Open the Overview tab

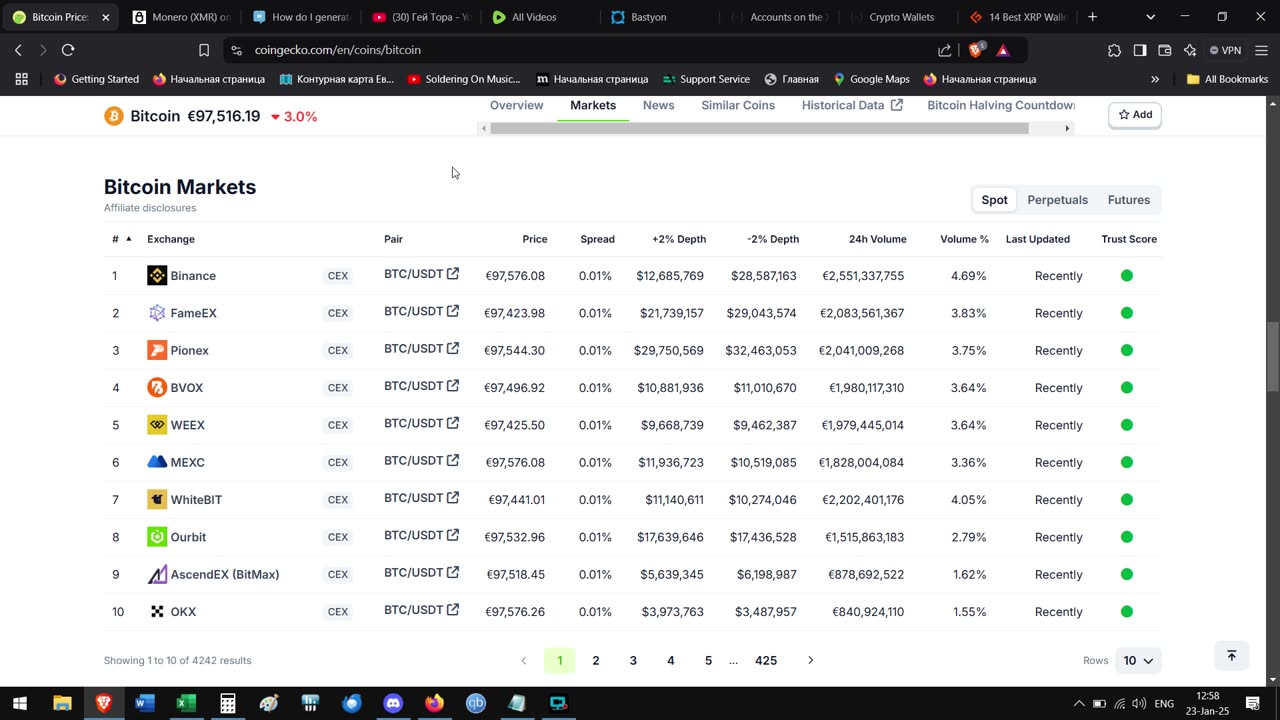(516, 105)
